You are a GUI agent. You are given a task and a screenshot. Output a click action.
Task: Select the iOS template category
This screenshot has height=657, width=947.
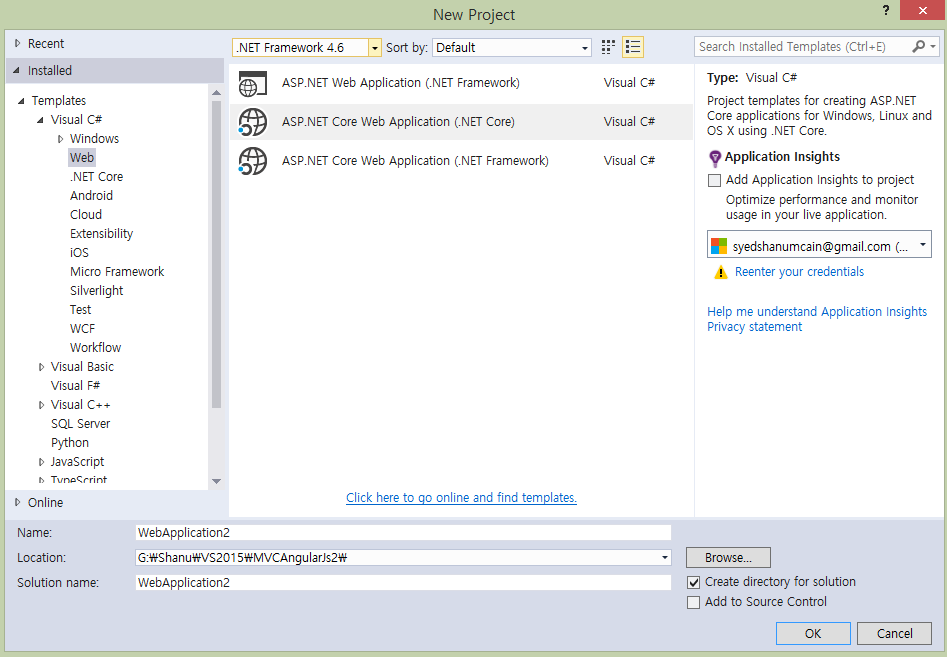coord(79,253)
